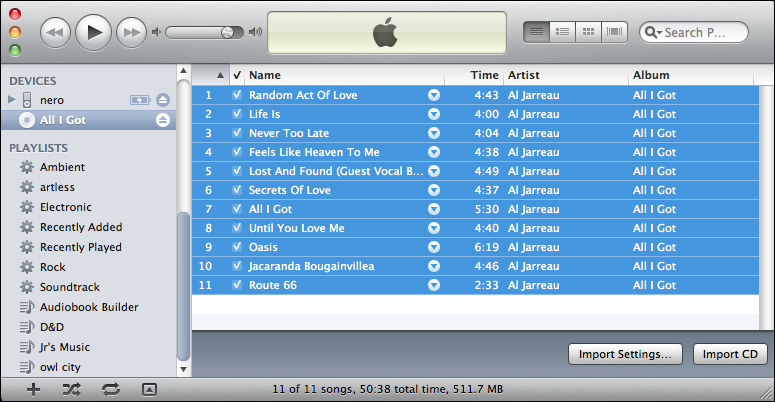Uncheck Random Act Of Love

(237, 94)
